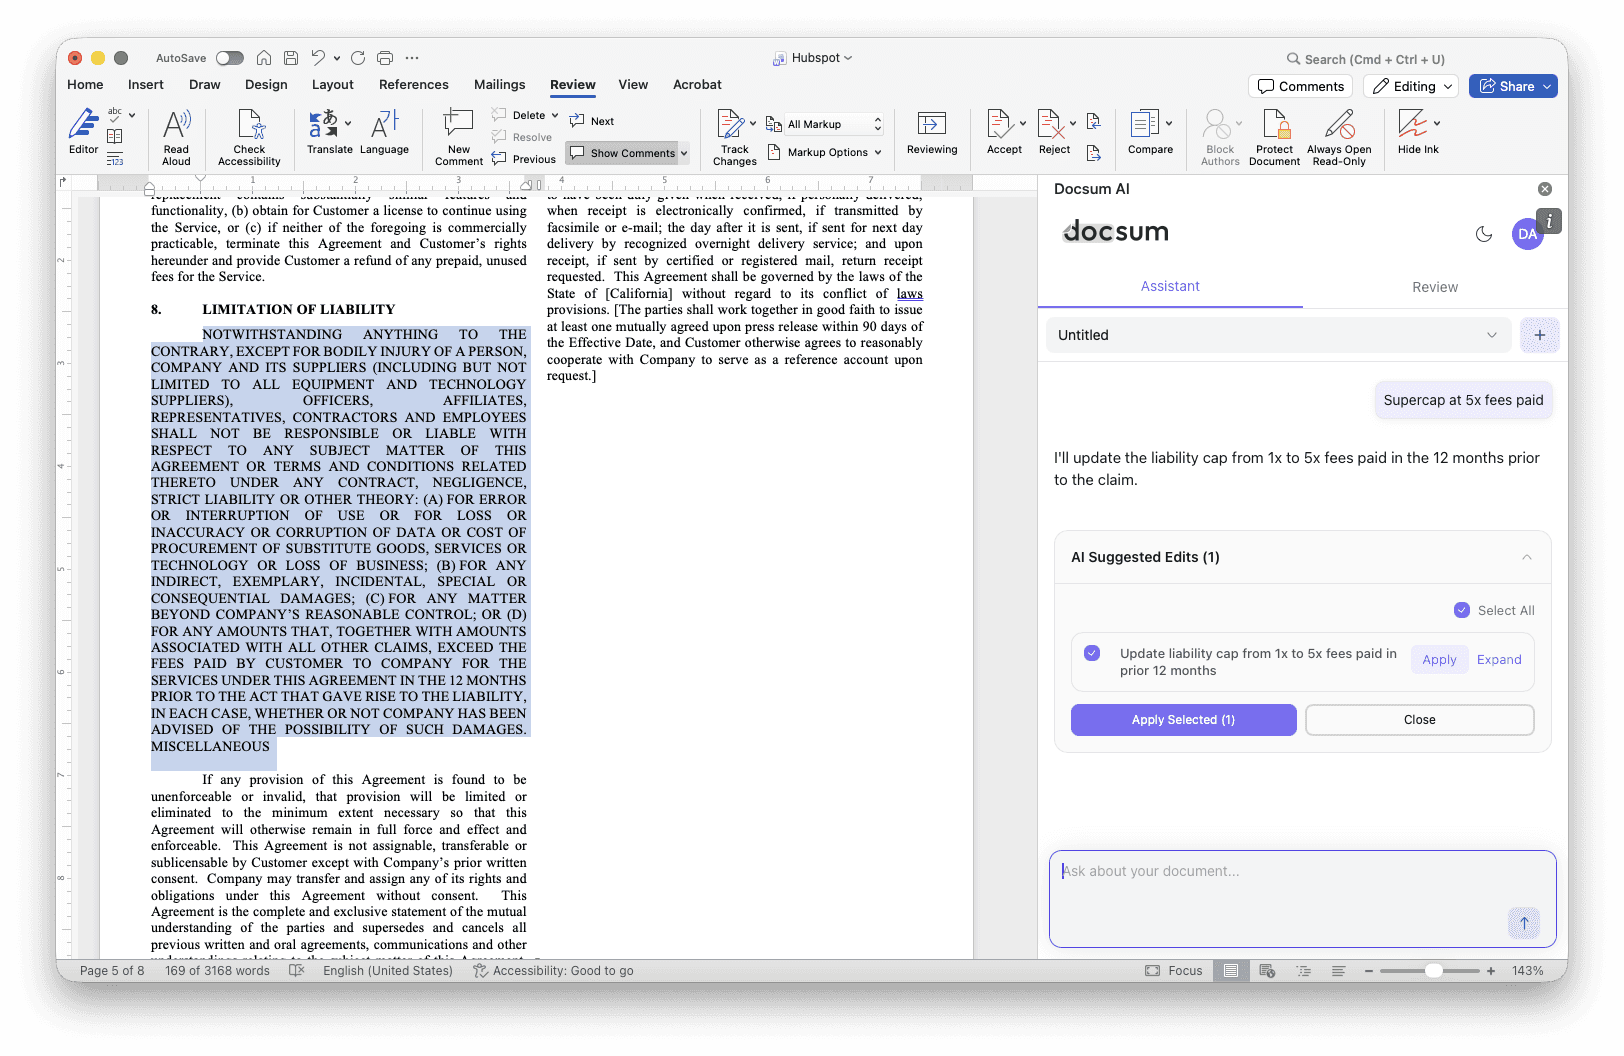Toggle Track Changes
Screen dimensions: 1624x1056
pos(735,137)
